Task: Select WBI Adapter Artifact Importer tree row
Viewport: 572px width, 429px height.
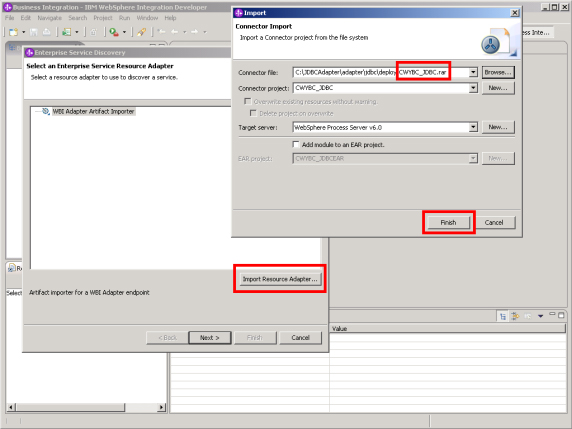Action: [x=93, y=111]
